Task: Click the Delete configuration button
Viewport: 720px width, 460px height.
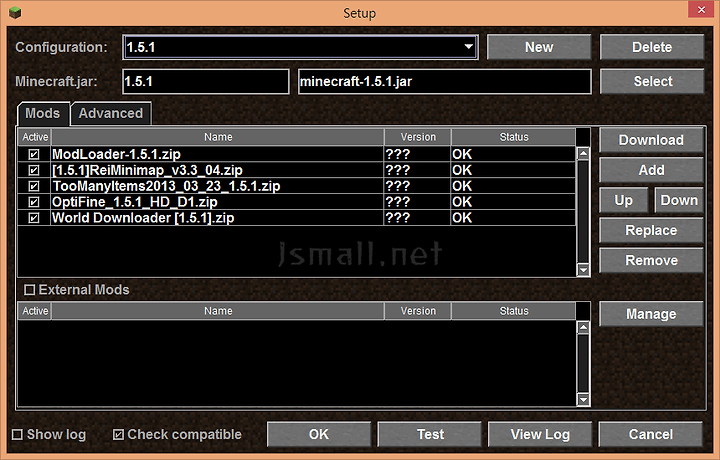Action: [x=652, y=47]
